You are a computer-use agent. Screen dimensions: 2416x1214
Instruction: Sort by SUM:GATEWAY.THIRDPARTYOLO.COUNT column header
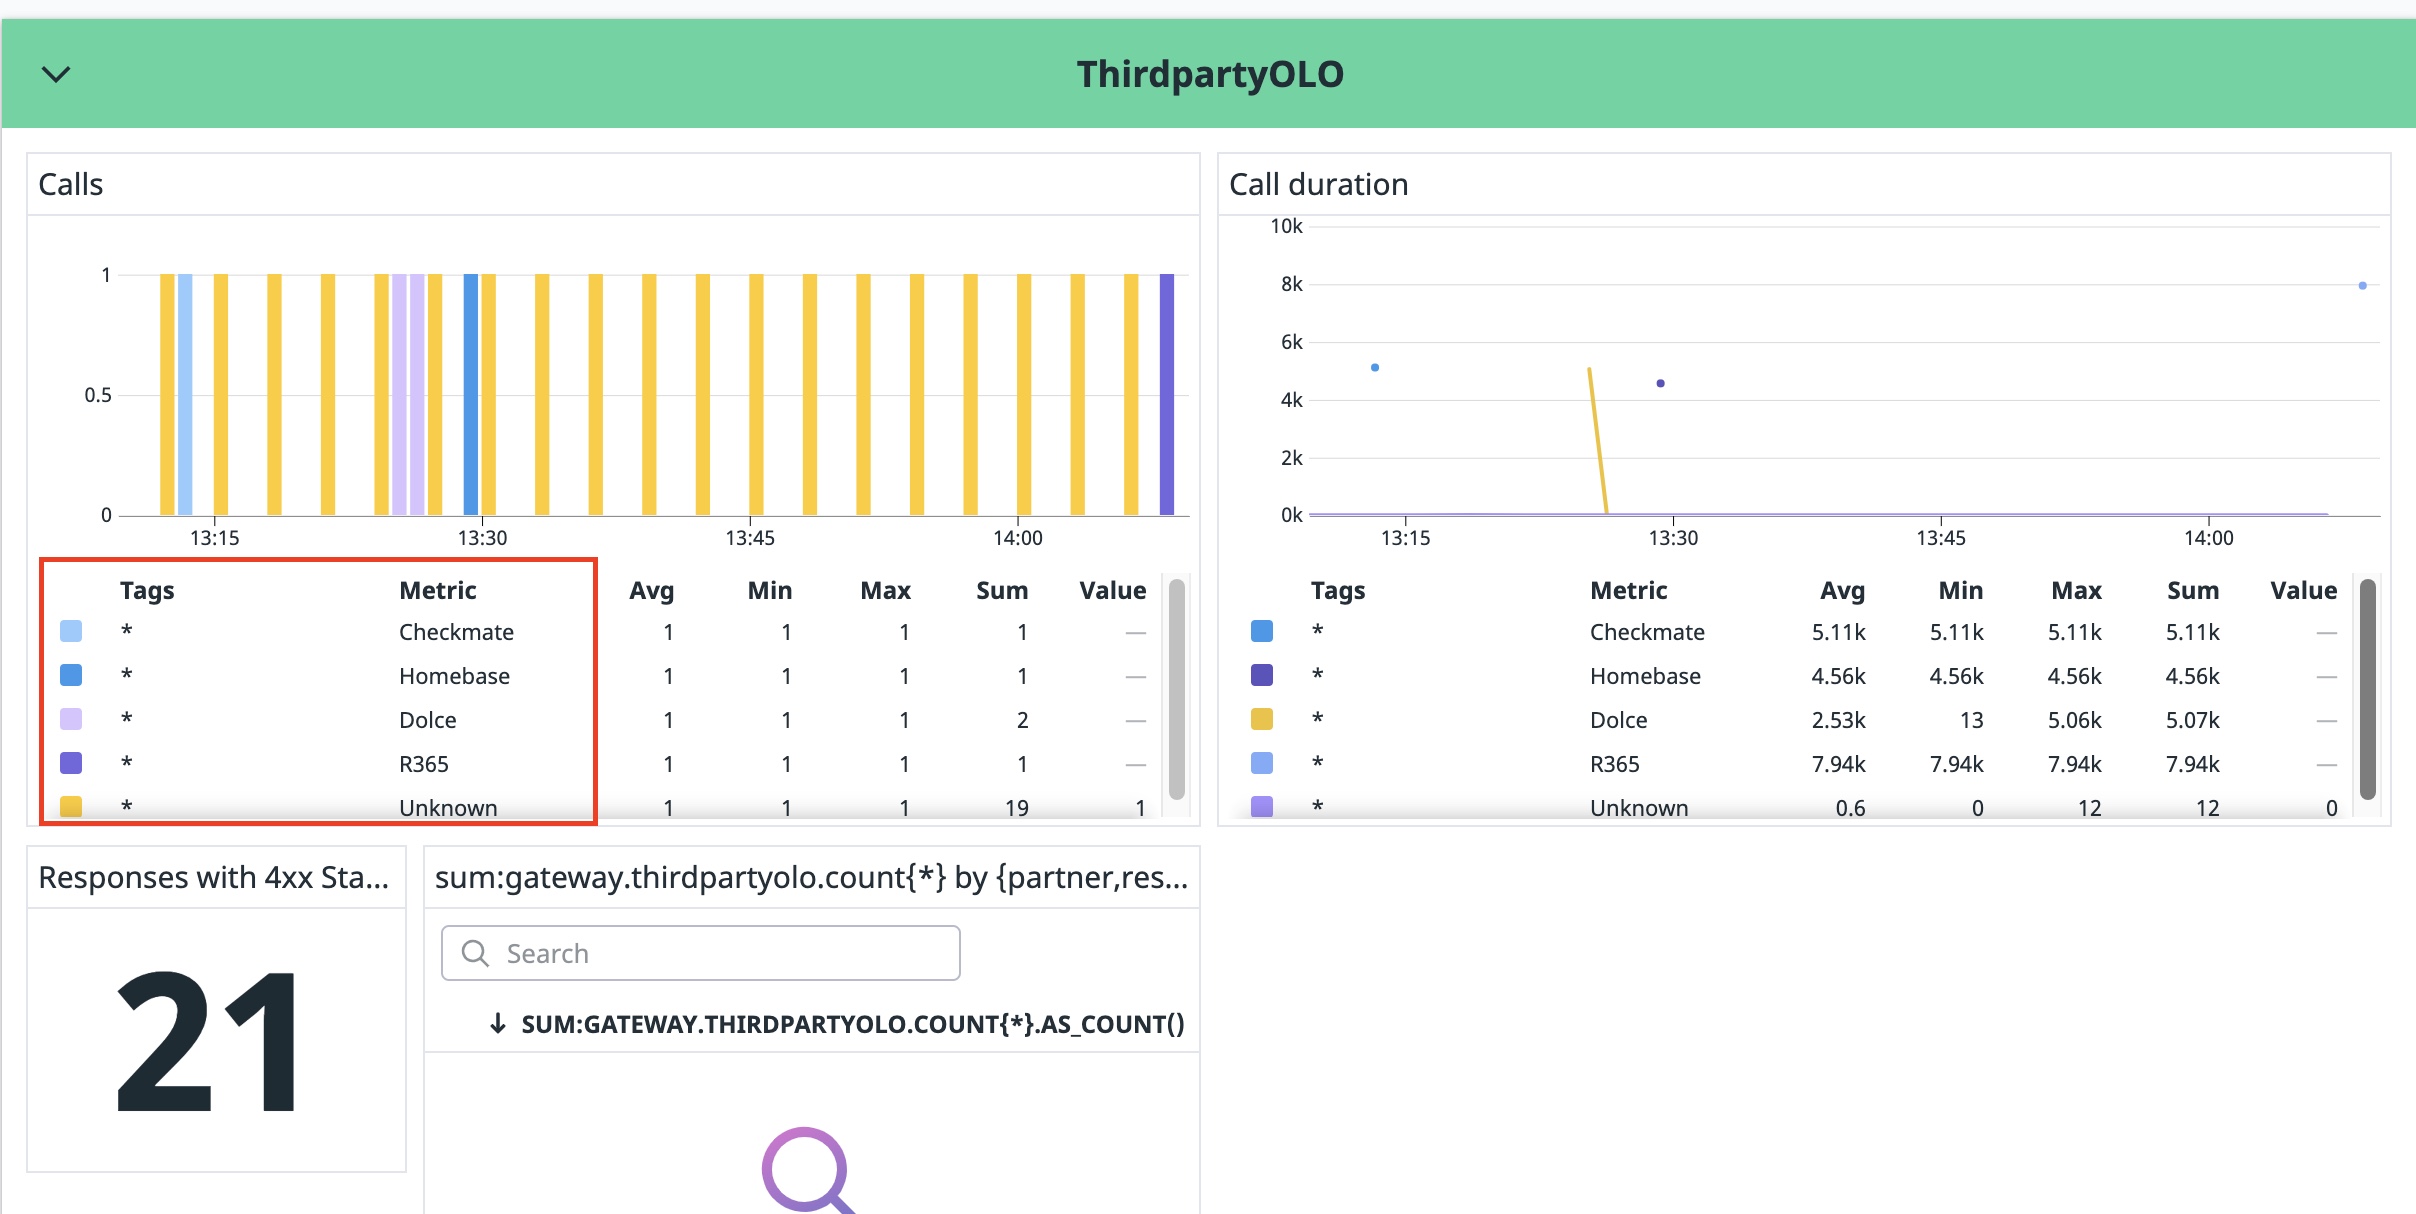coord(853,1024)
